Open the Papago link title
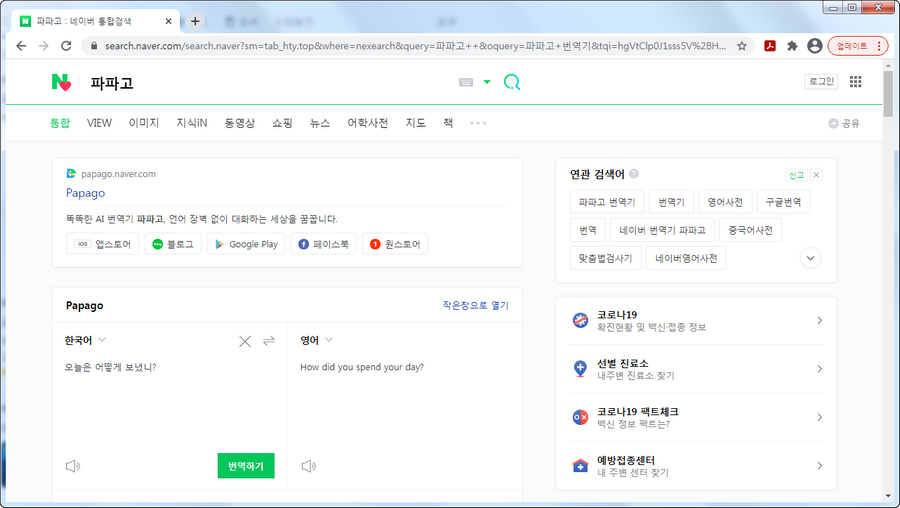Image resolution: width=900 pixels, height=508 pixels. [86, 193]
